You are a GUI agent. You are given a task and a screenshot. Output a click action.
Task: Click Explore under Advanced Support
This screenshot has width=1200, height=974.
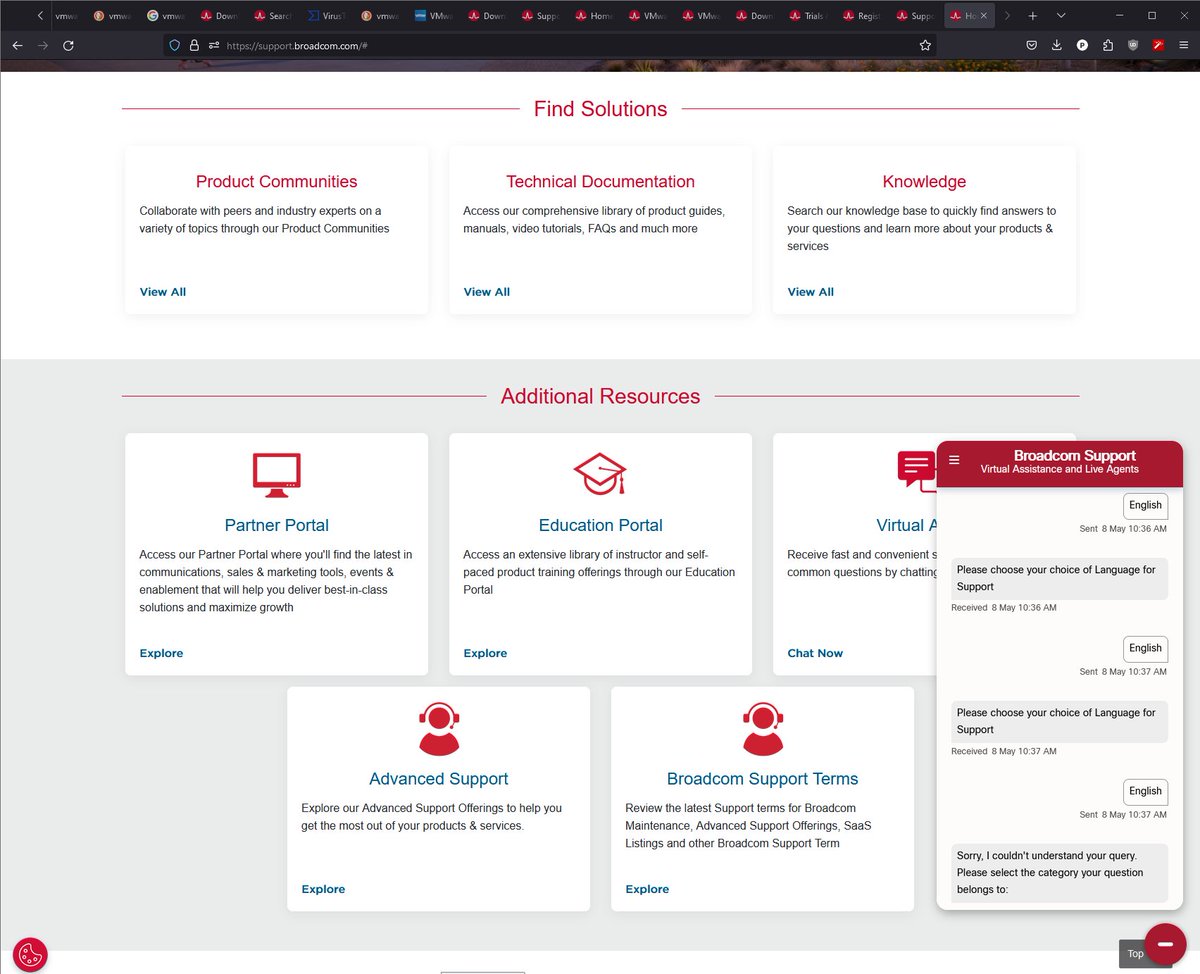coord(324,889)
